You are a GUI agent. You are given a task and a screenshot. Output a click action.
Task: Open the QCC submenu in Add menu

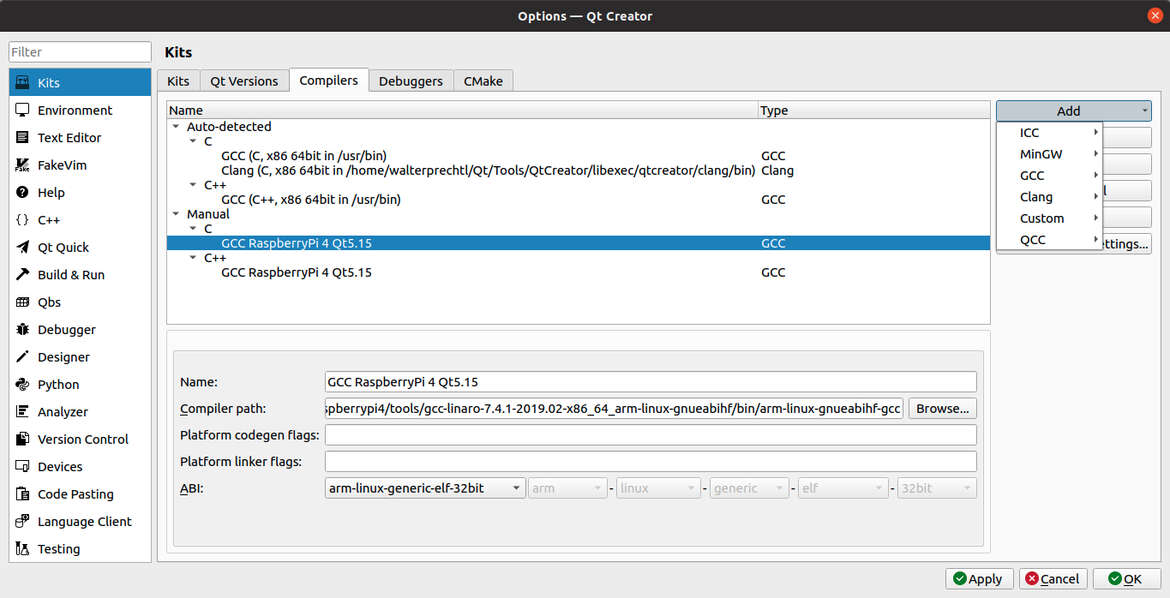click(x=1049, y=240)
